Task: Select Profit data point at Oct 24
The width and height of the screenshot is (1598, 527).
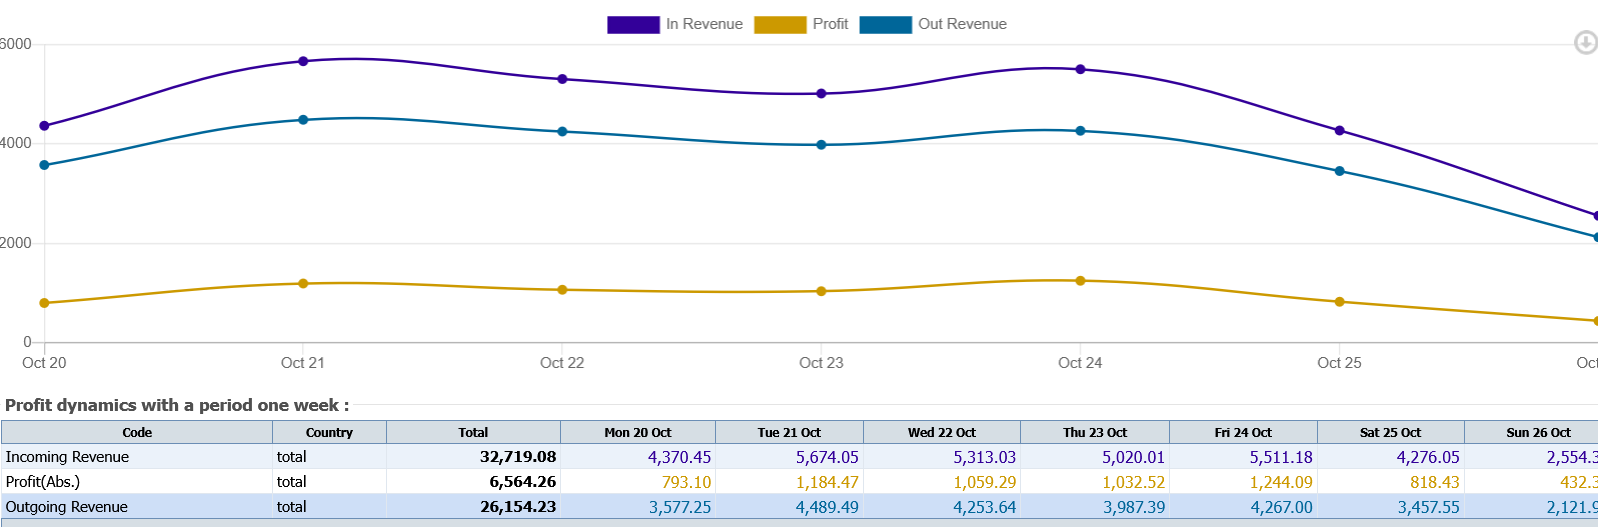Action: pos(1080,281)
